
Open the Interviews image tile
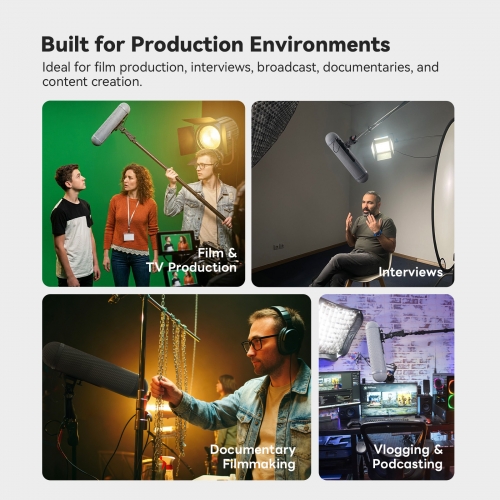coord(353,194)
